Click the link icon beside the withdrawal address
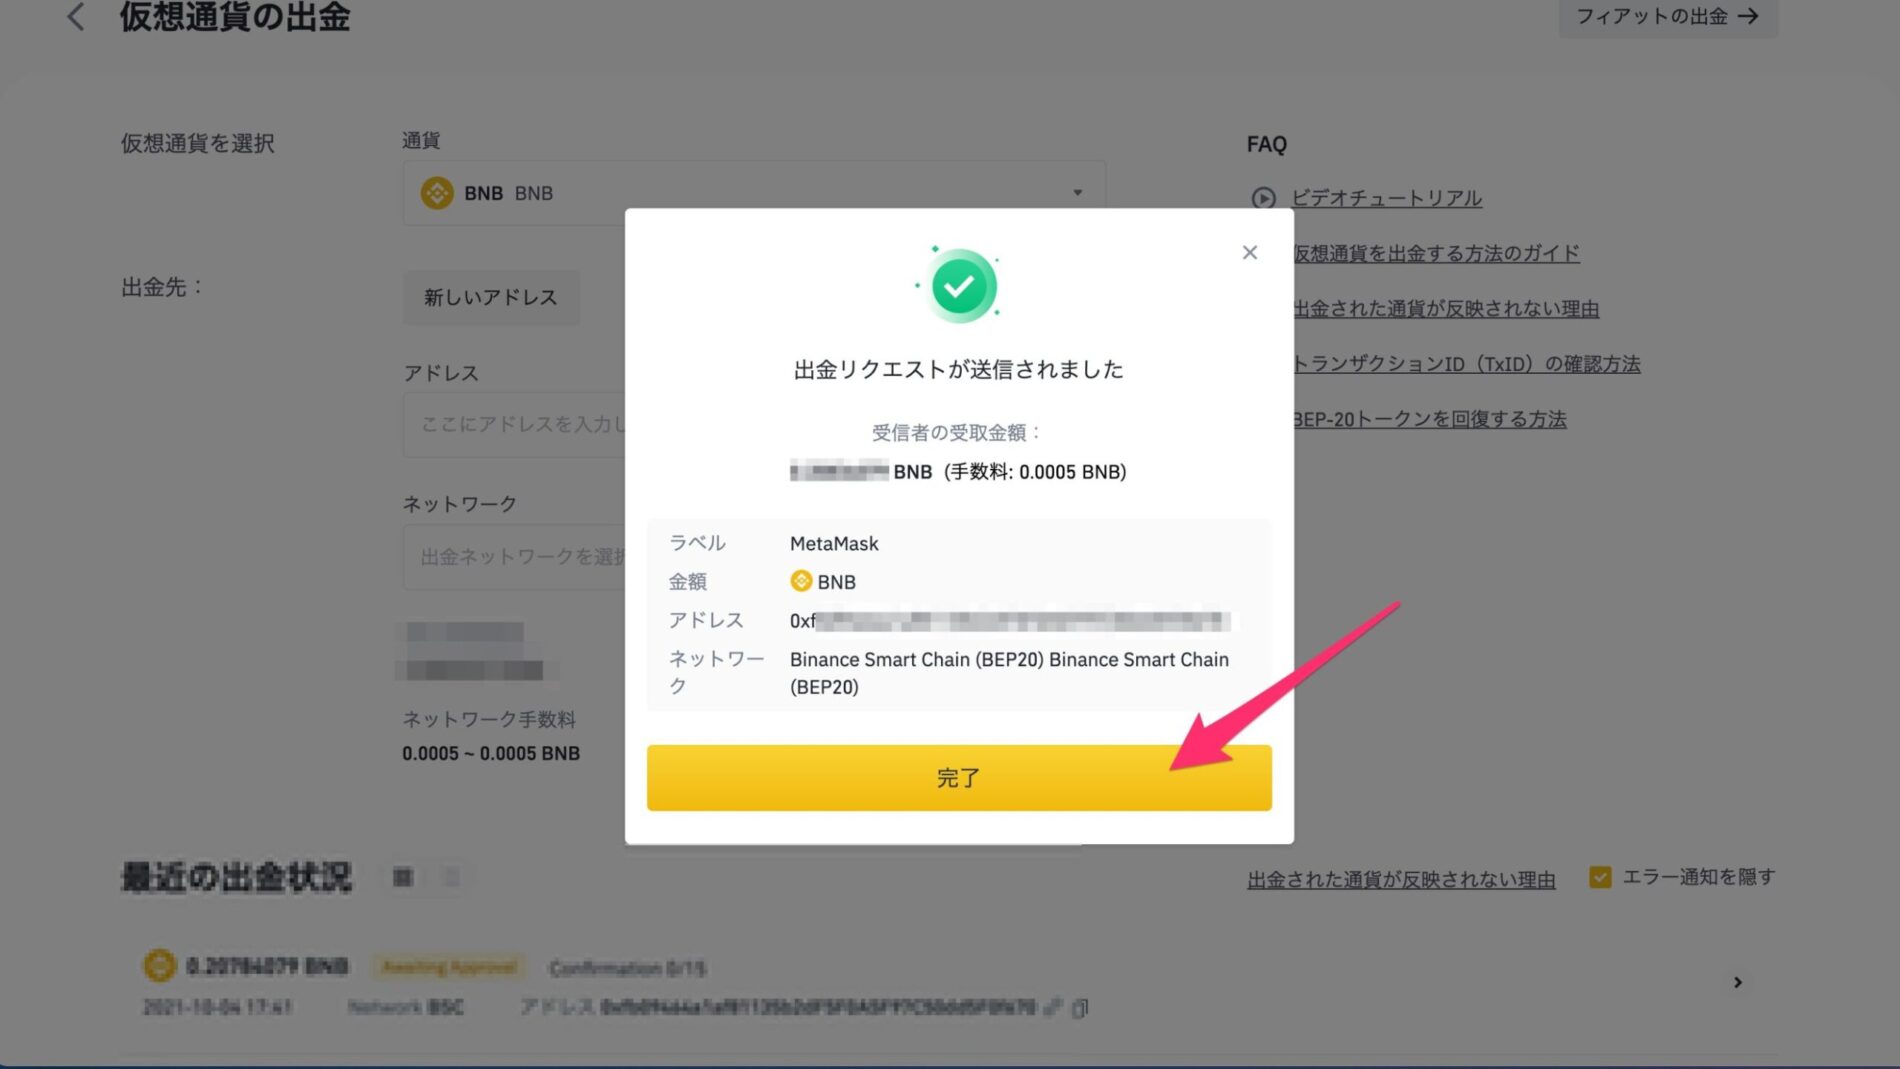This screenshot has width=1900, height=1069. tap(1052, 1008)
